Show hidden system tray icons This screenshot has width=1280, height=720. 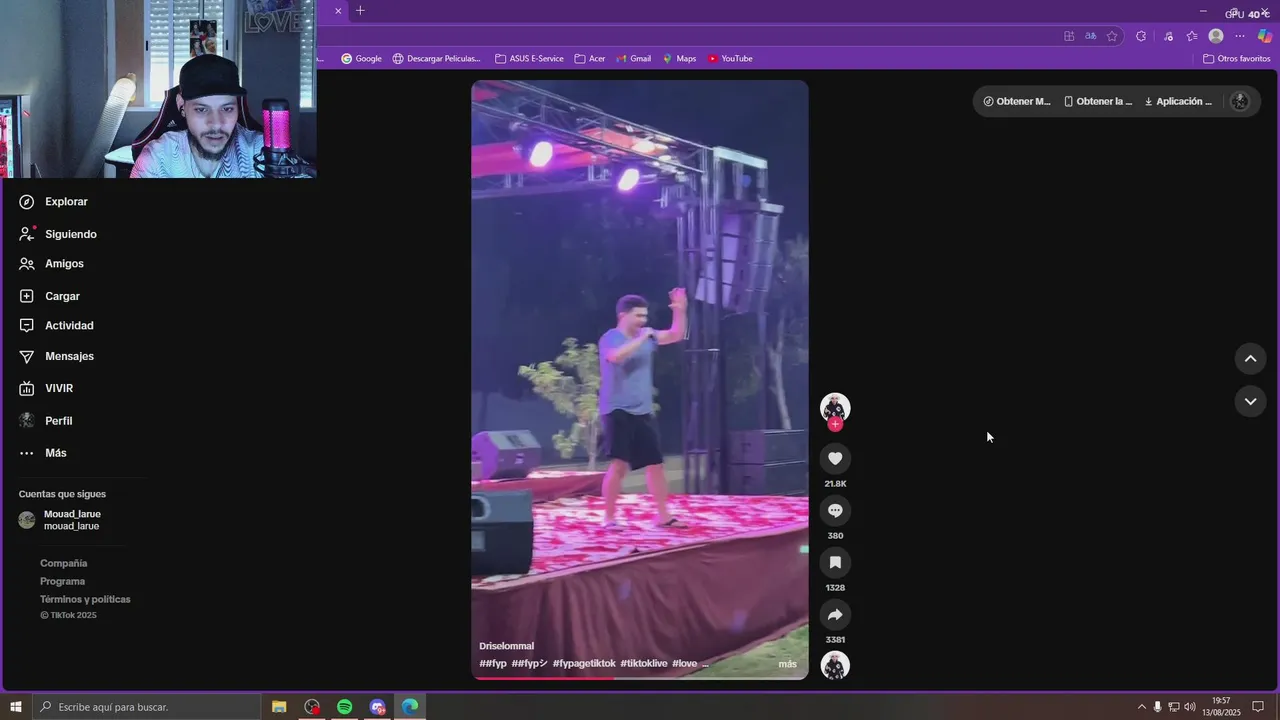(1142, 707)
